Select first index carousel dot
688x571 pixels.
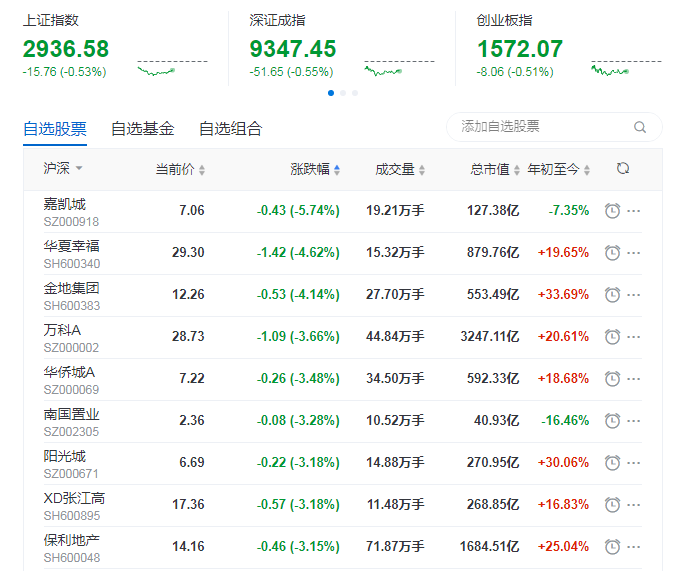tap(331, 93)
